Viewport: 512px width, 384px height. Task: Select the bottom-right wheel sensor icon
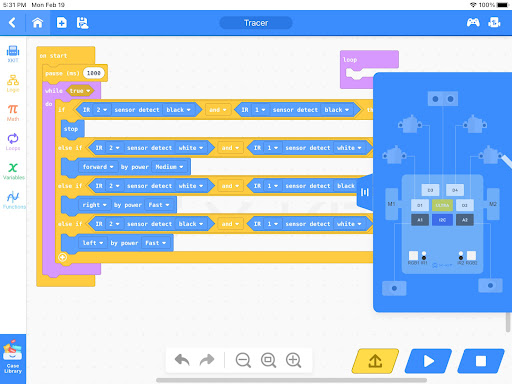pos(490,285)
